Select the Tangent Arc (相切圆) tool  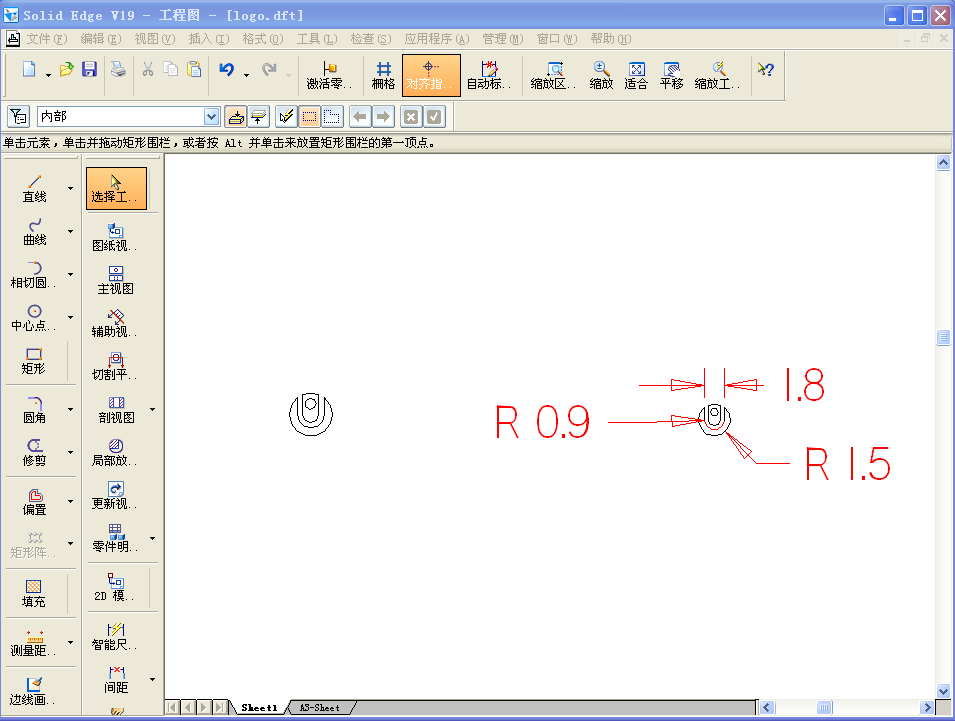(35, 275)
